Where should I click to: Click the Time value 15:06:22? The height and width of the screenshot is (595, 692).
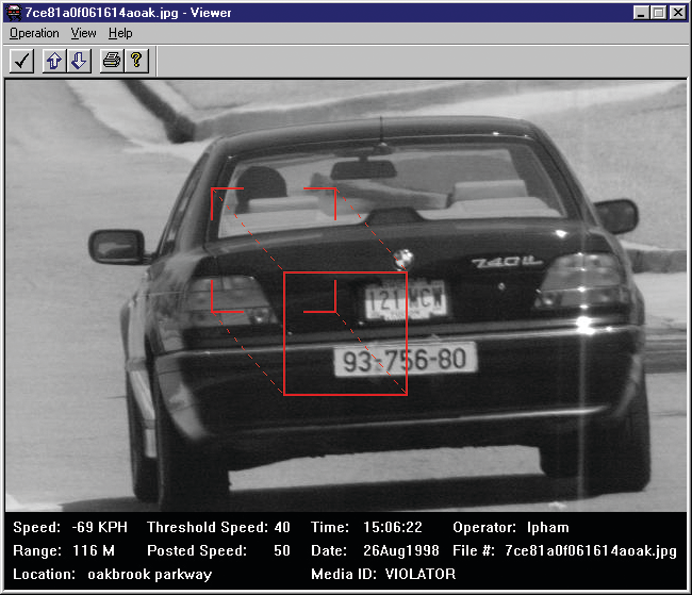tap(393, 527)
